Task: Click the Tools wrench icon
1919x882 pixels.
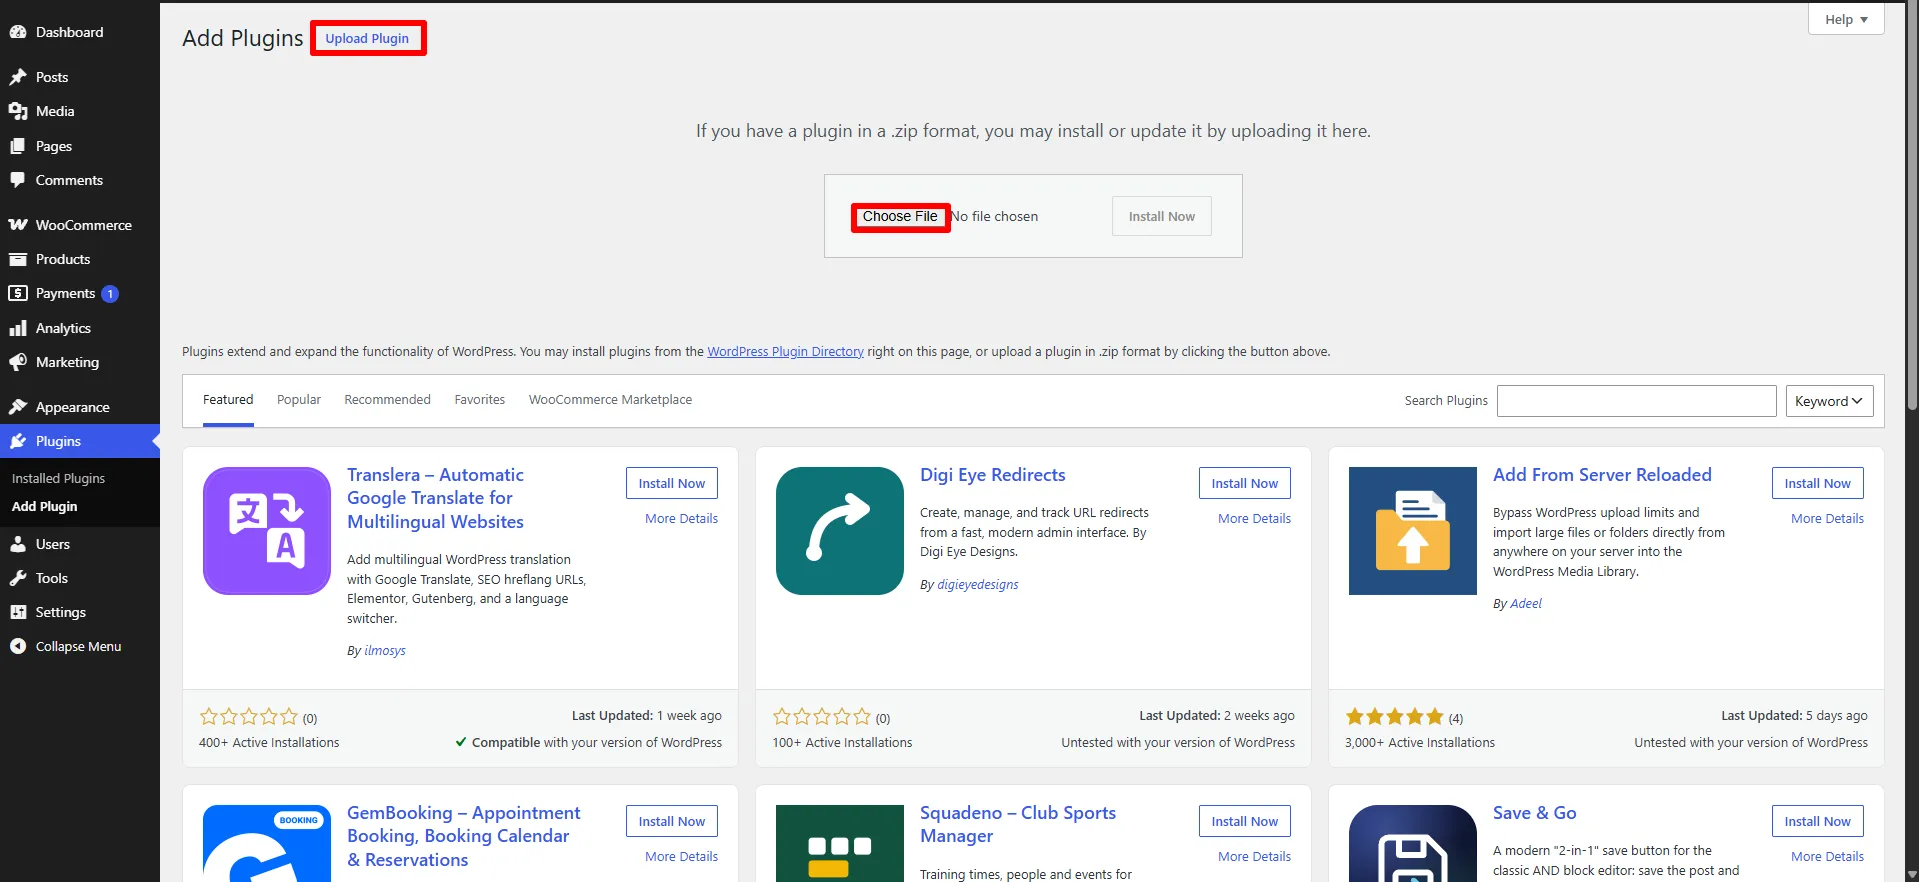Action: point(18,578)
